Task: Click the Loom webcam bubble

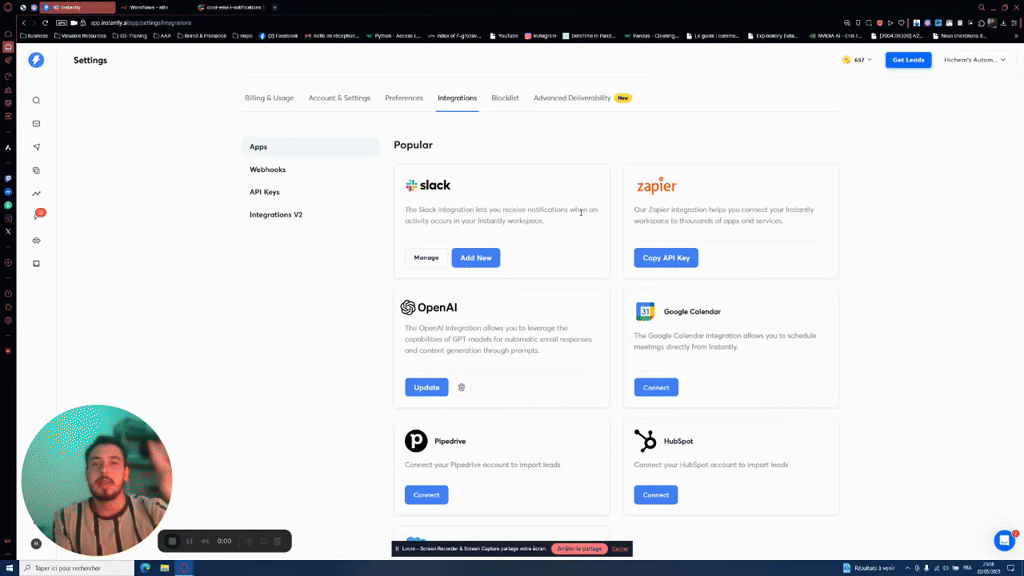Action: (97, 480)
